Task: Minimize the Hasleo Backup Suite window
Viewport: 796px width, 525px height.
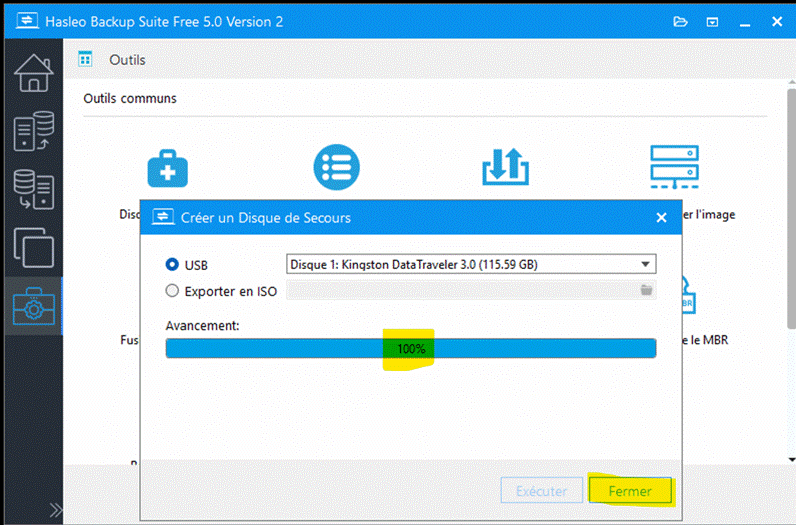Action: pos(745,23)
